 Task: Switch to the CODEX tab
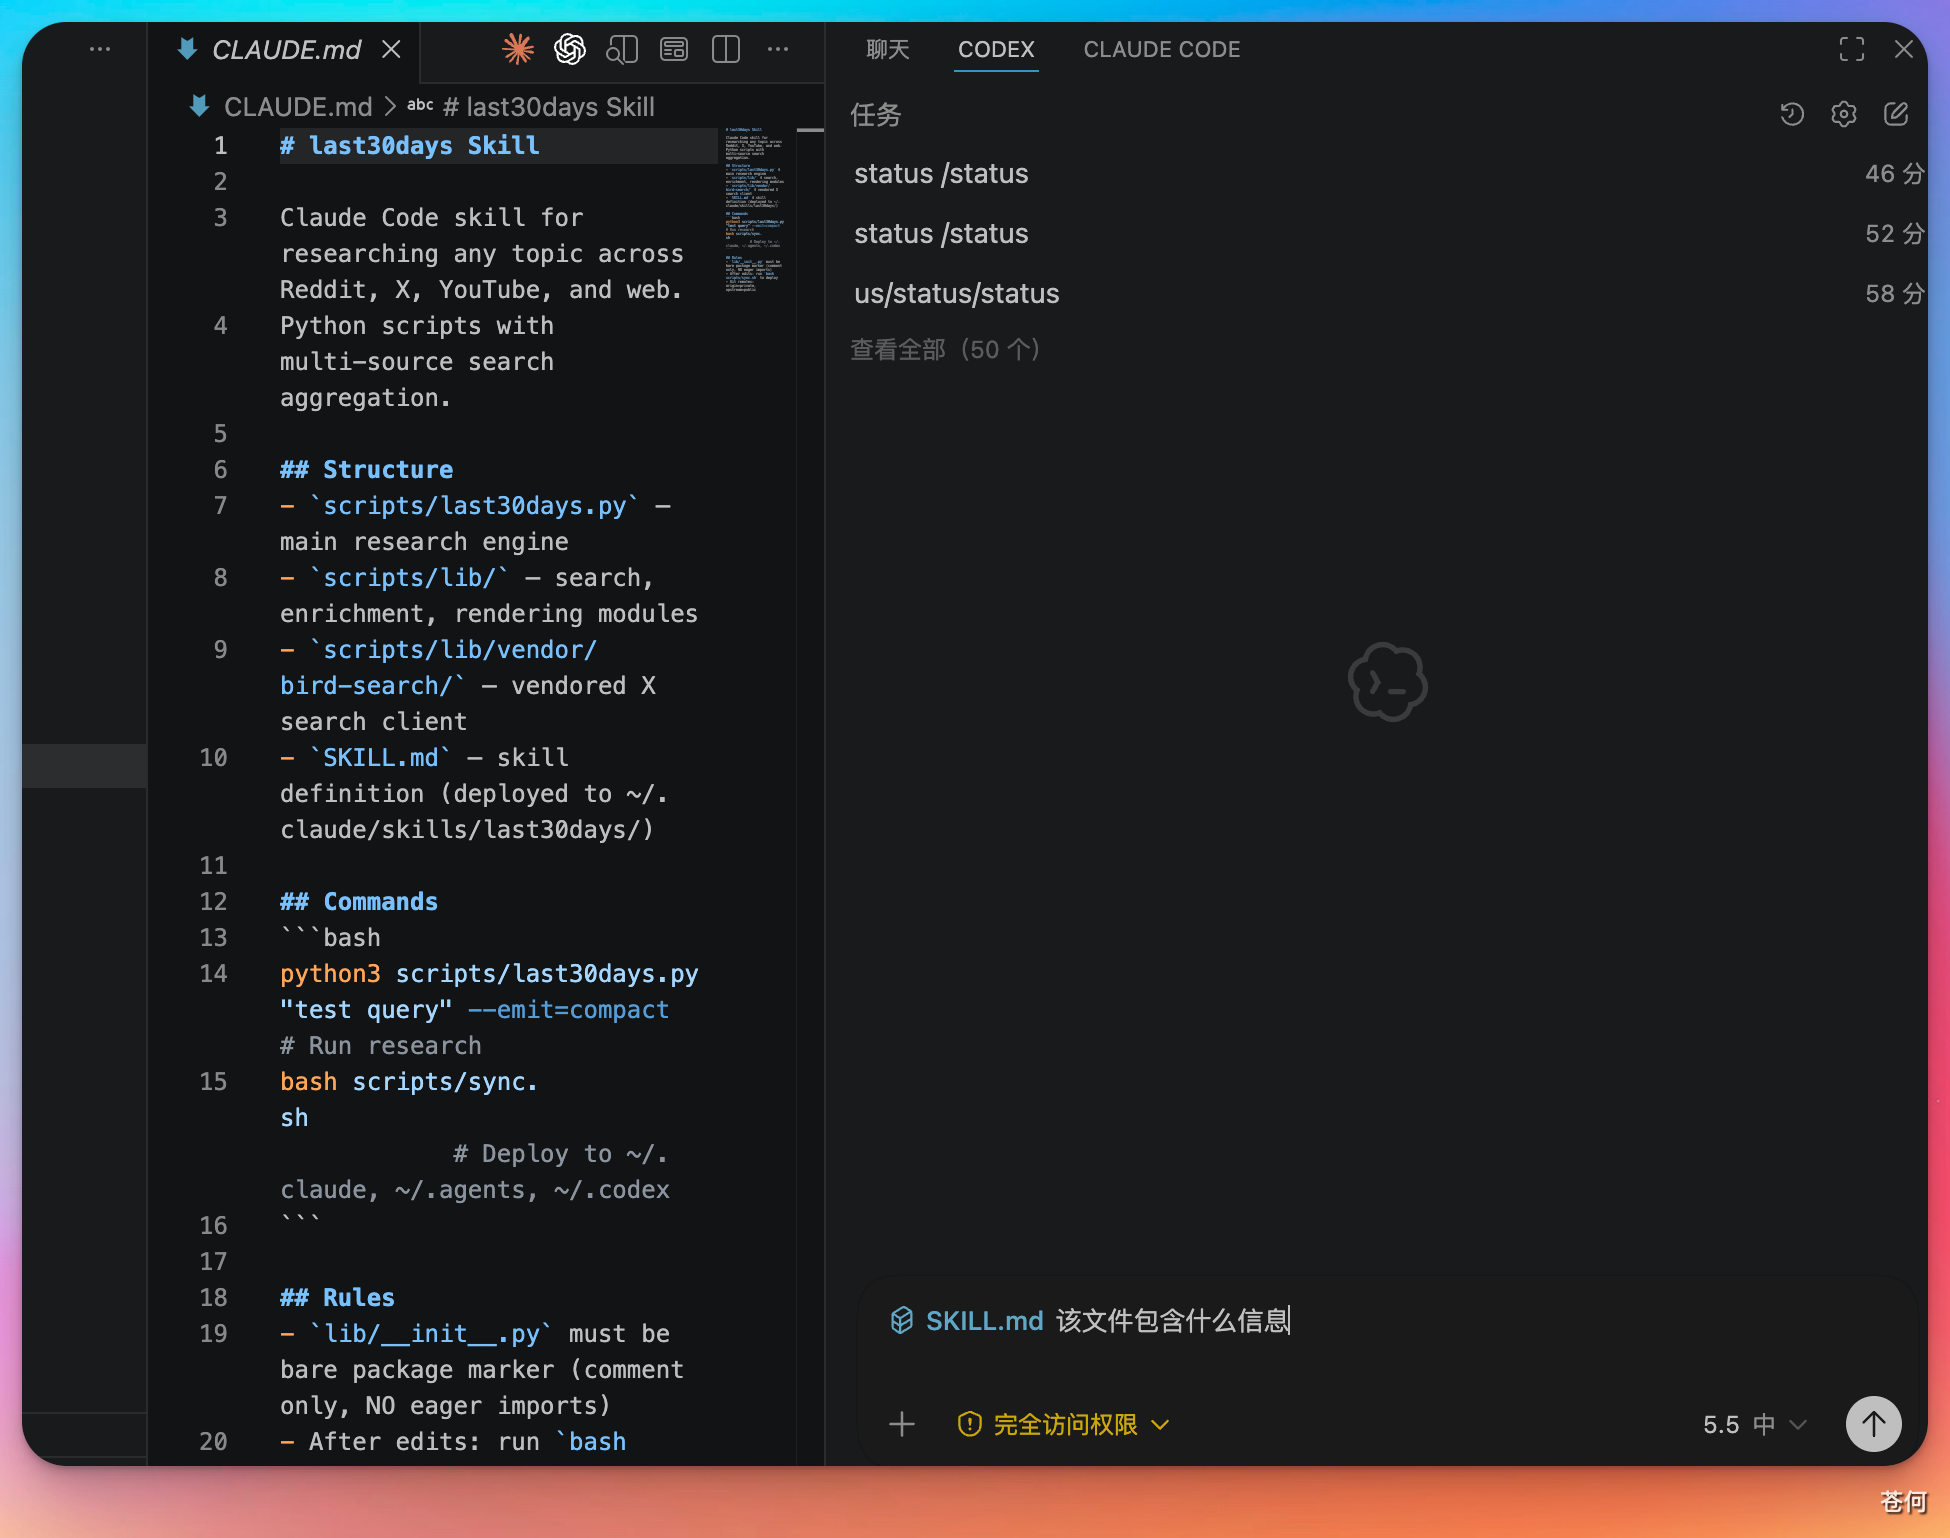pyautogui.click(x=996, y=49)
